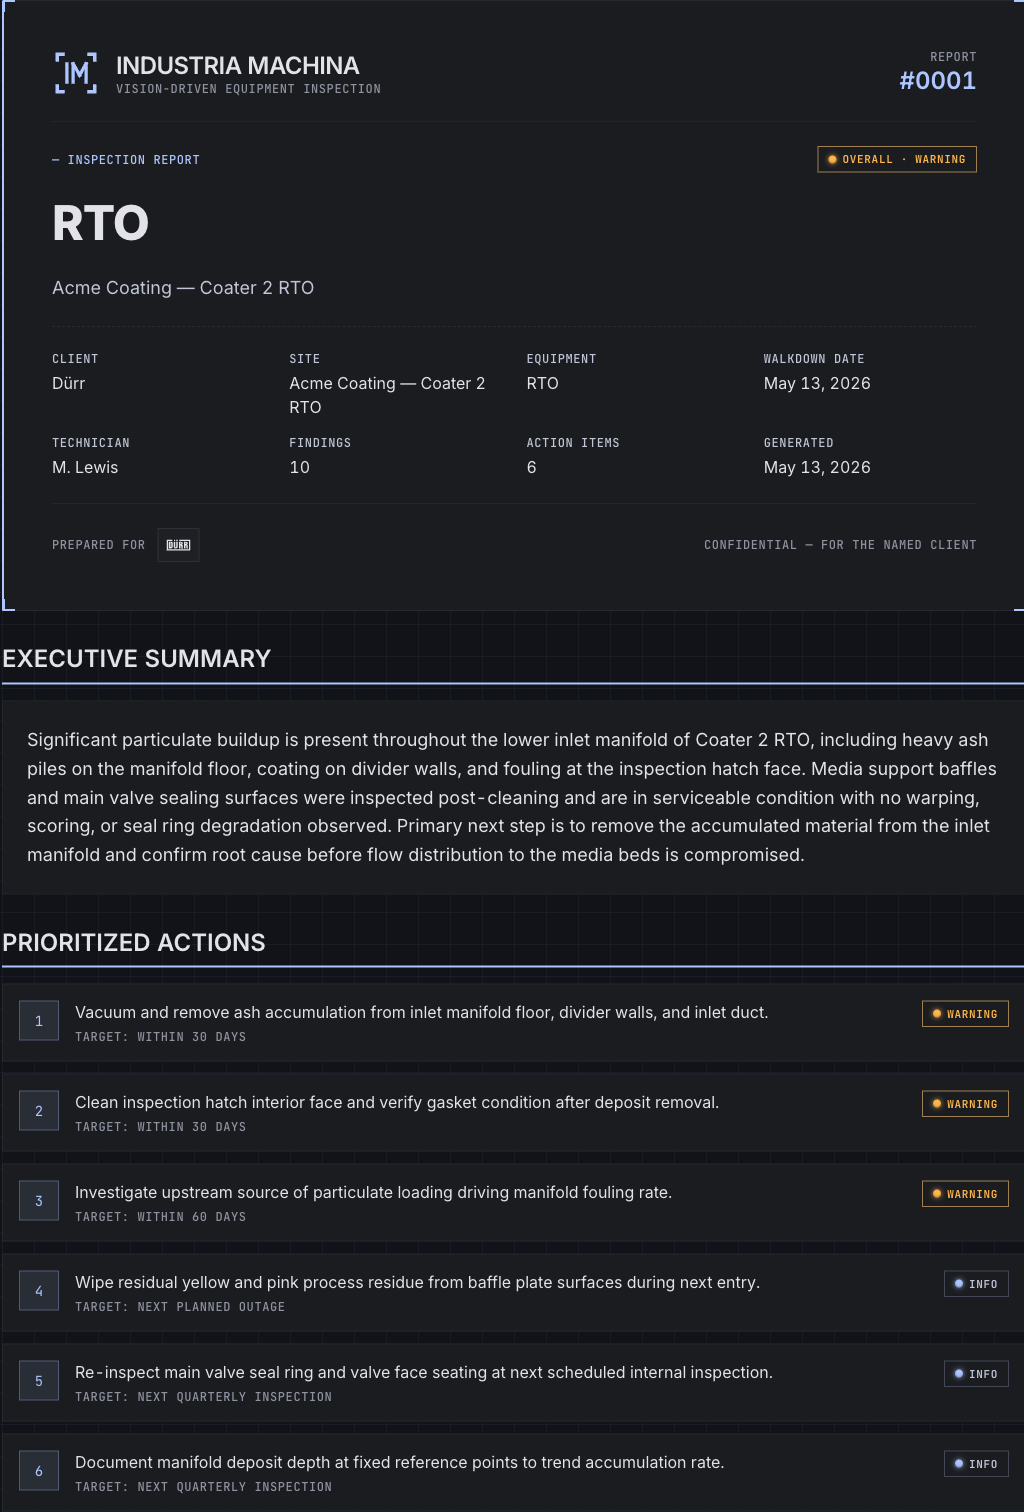Click Warning badge on upstream source action

point(965,1194)
